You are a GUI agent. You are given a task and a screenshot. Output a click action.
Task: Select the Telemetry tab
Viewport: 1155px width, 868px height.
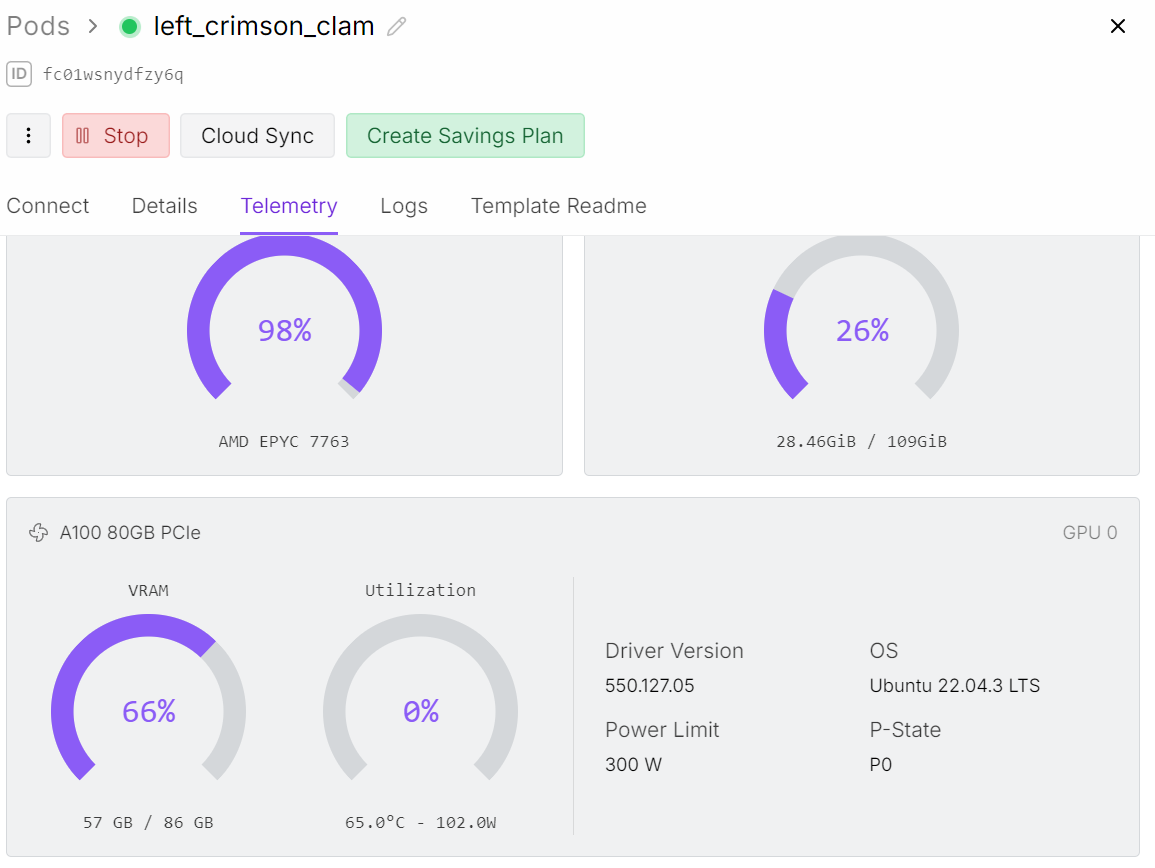289,206
